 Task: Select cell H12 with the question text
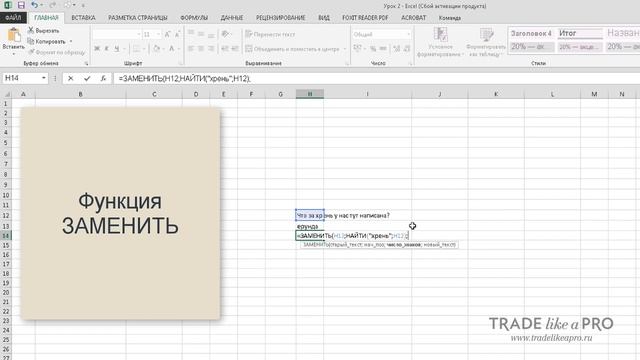tap(310, 215)
